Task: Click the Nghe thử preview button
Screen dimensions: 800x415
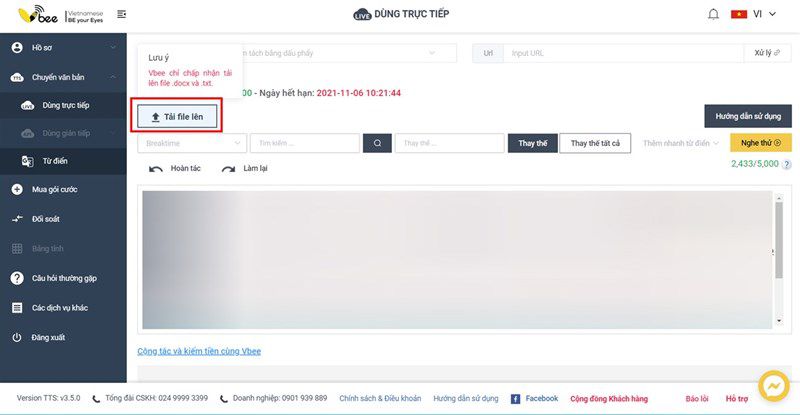Action: tap(761, 143)
